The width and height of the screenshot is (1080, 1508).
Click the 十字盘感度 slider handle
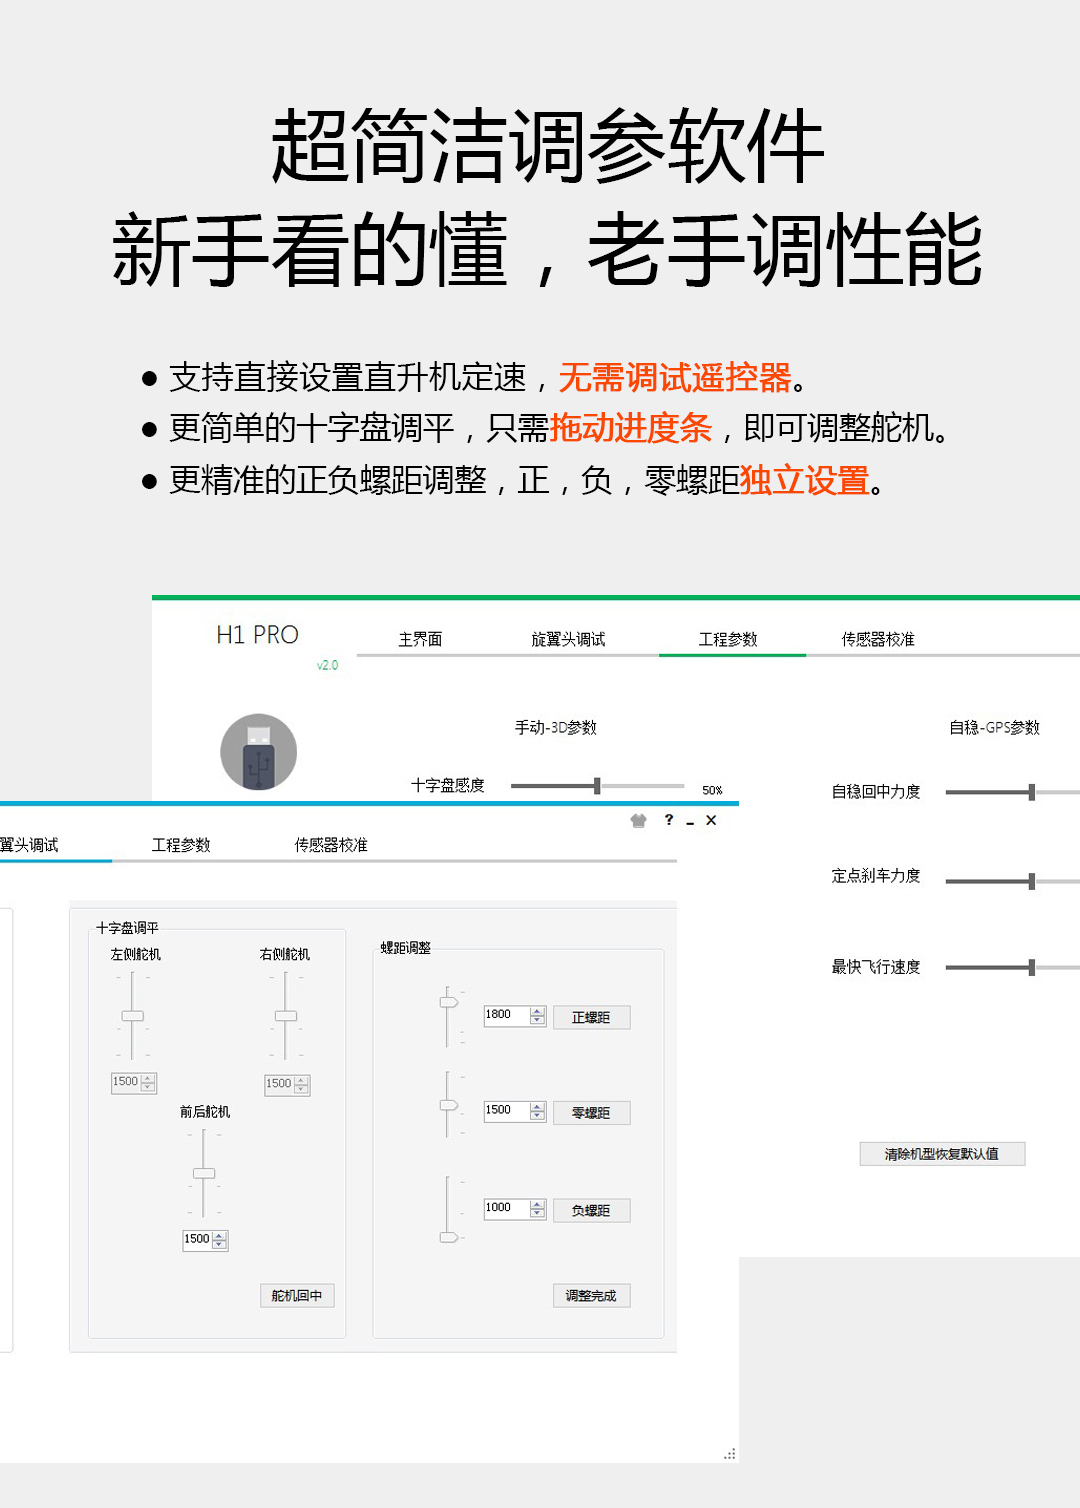tap(597, 786)
